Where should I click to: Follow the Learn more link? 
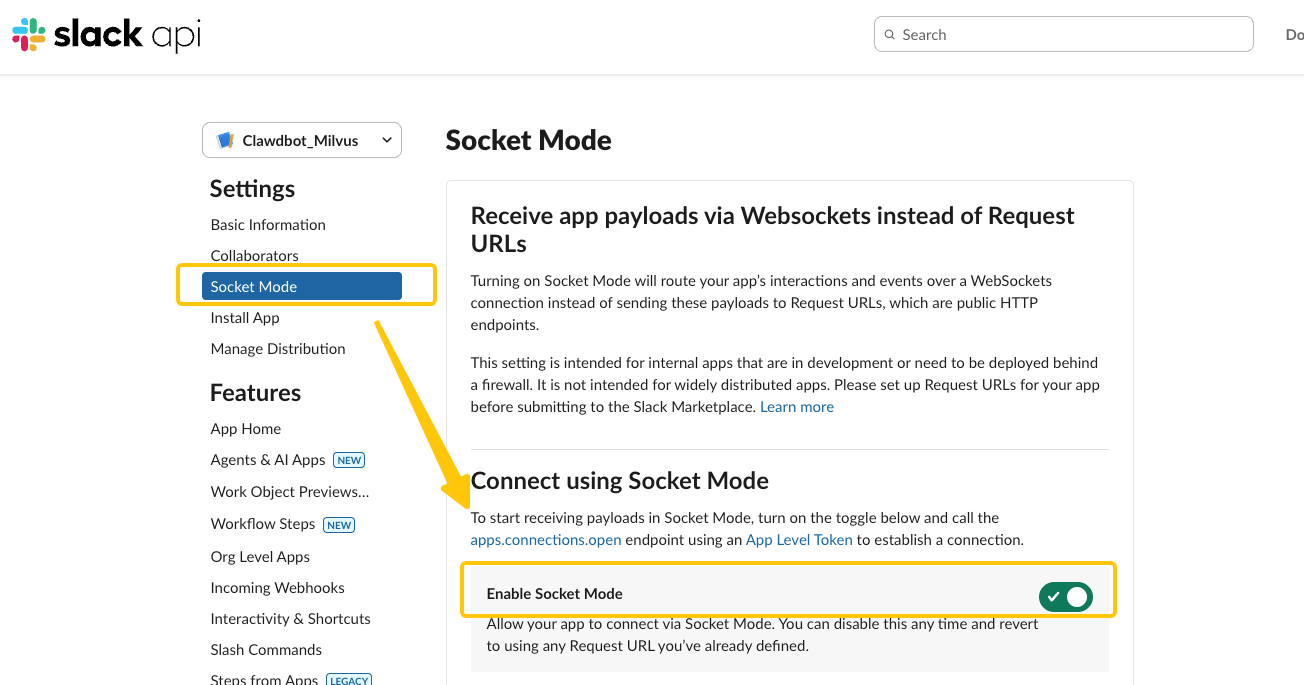(796, 407)
